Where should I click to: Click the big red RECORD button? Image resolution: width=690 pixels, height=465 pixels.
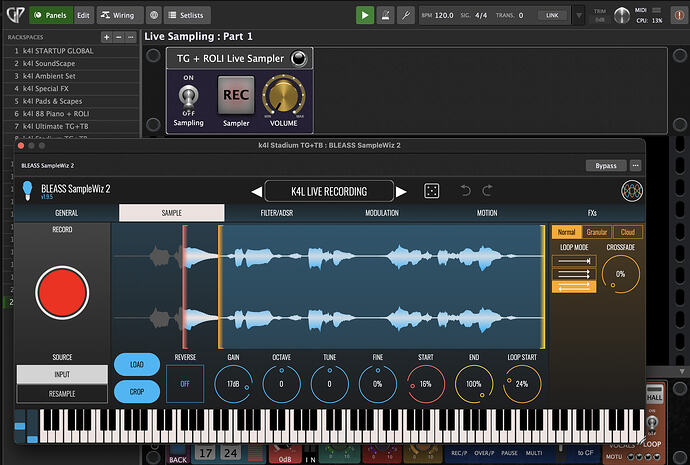coord(62,293)
